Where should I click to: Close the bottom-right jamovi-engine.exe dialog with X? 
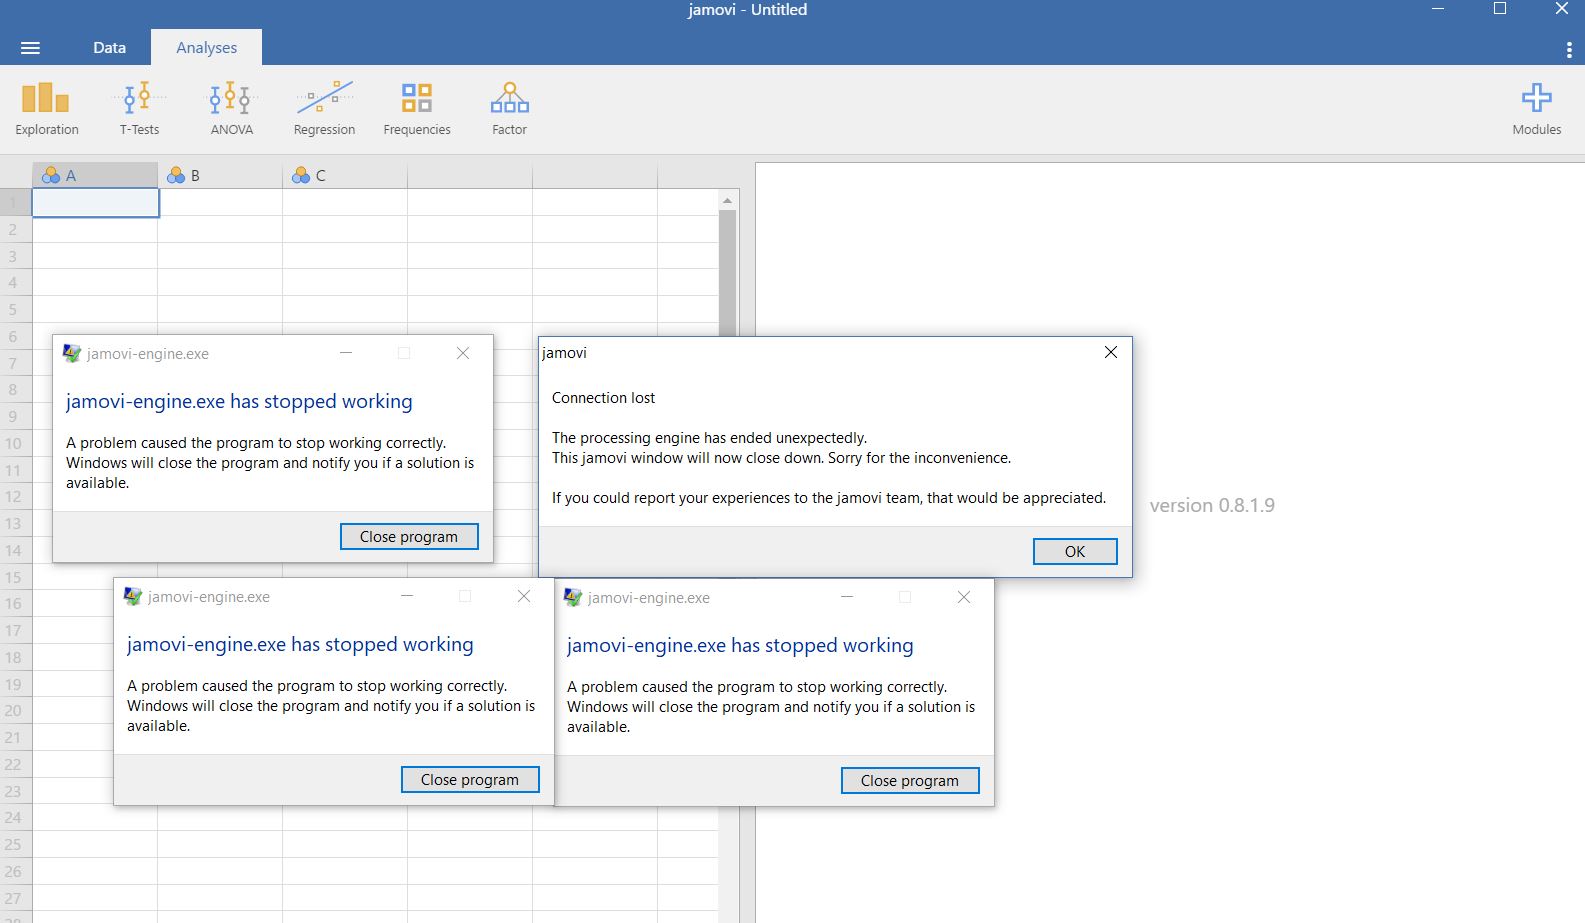pyautogui.click(x=964, y=597)
